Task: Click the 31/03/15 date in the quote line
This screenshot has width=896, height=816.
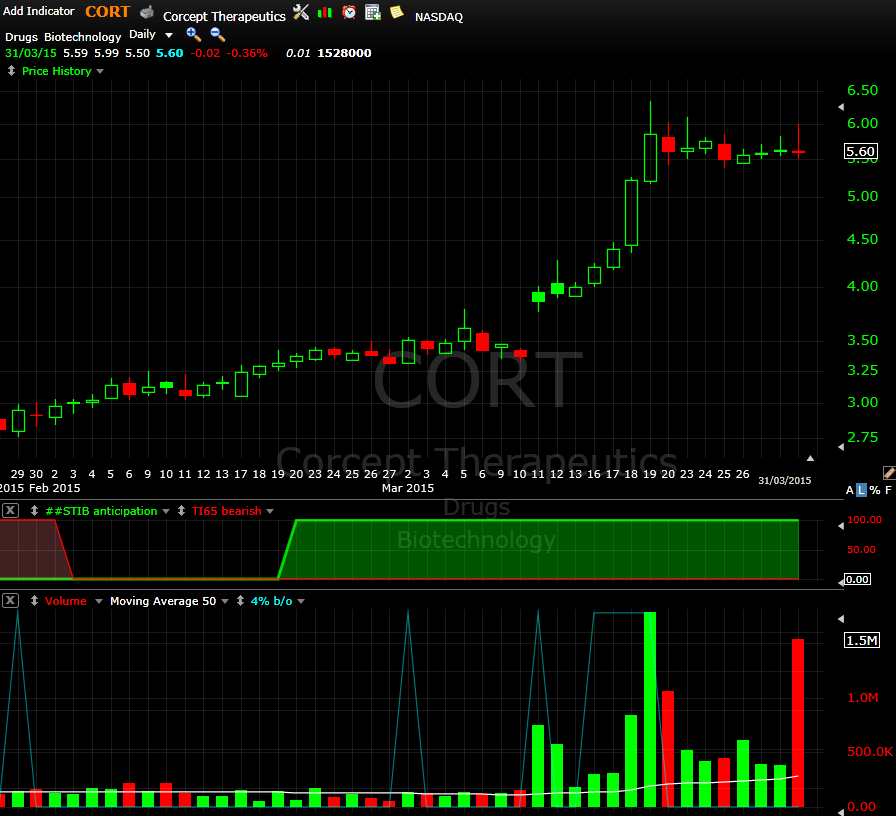Action: (x=31, y=53)
